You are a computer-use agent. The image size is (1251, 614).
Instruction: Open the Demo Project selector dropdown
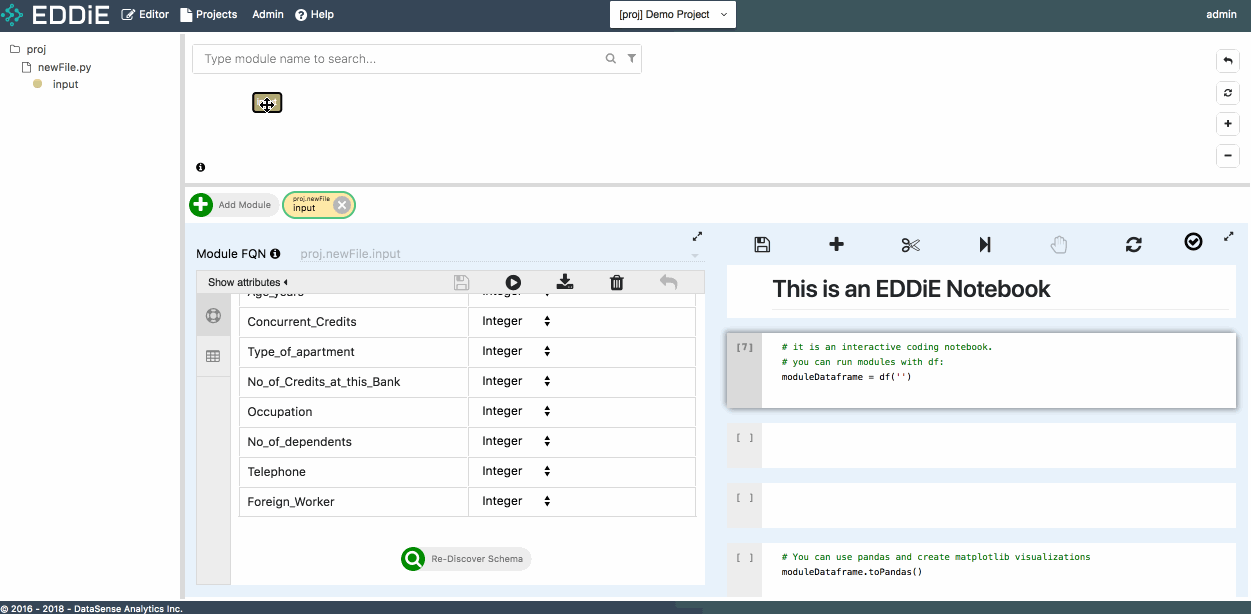pyautogui.click(x=673, y=15)
